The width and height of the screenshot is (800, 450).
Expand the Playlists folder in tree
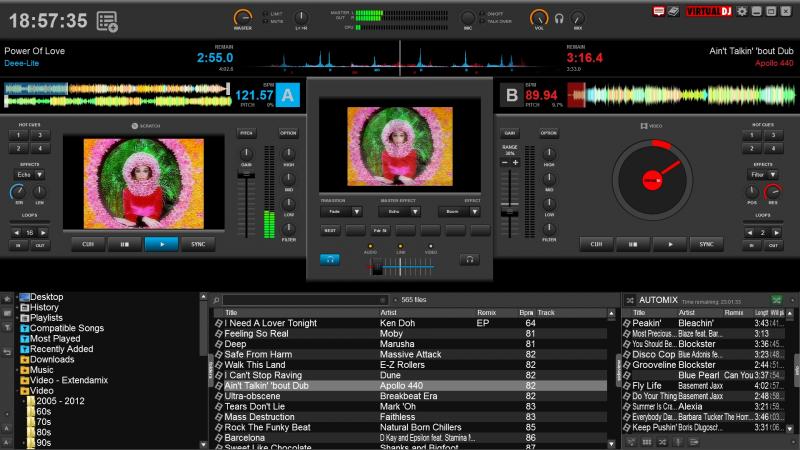(x=17, y=318)
